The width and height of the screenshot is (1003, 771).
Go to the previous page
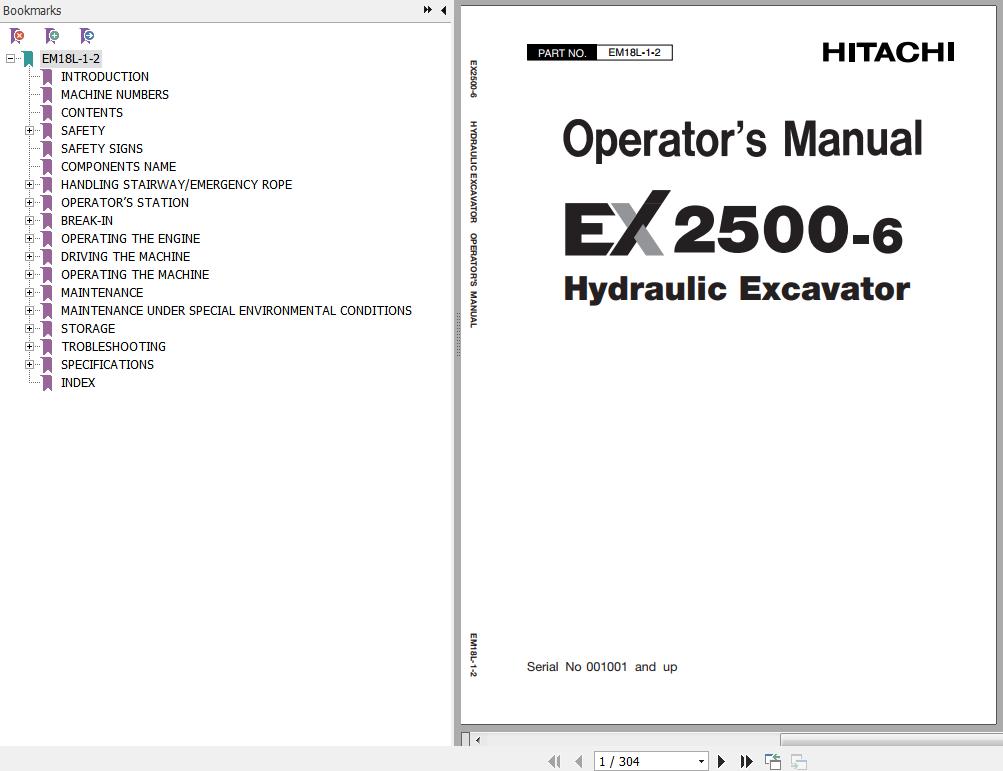(579, 761)
